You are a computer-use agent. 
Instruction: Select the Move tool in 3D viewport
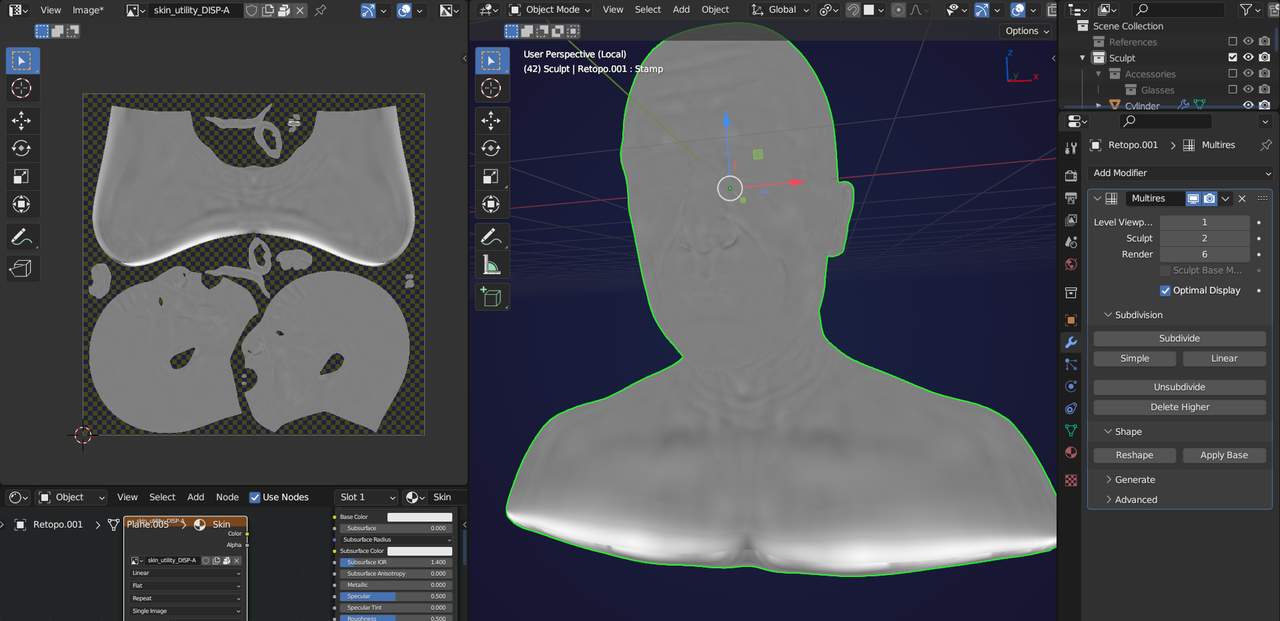[491, 120]
